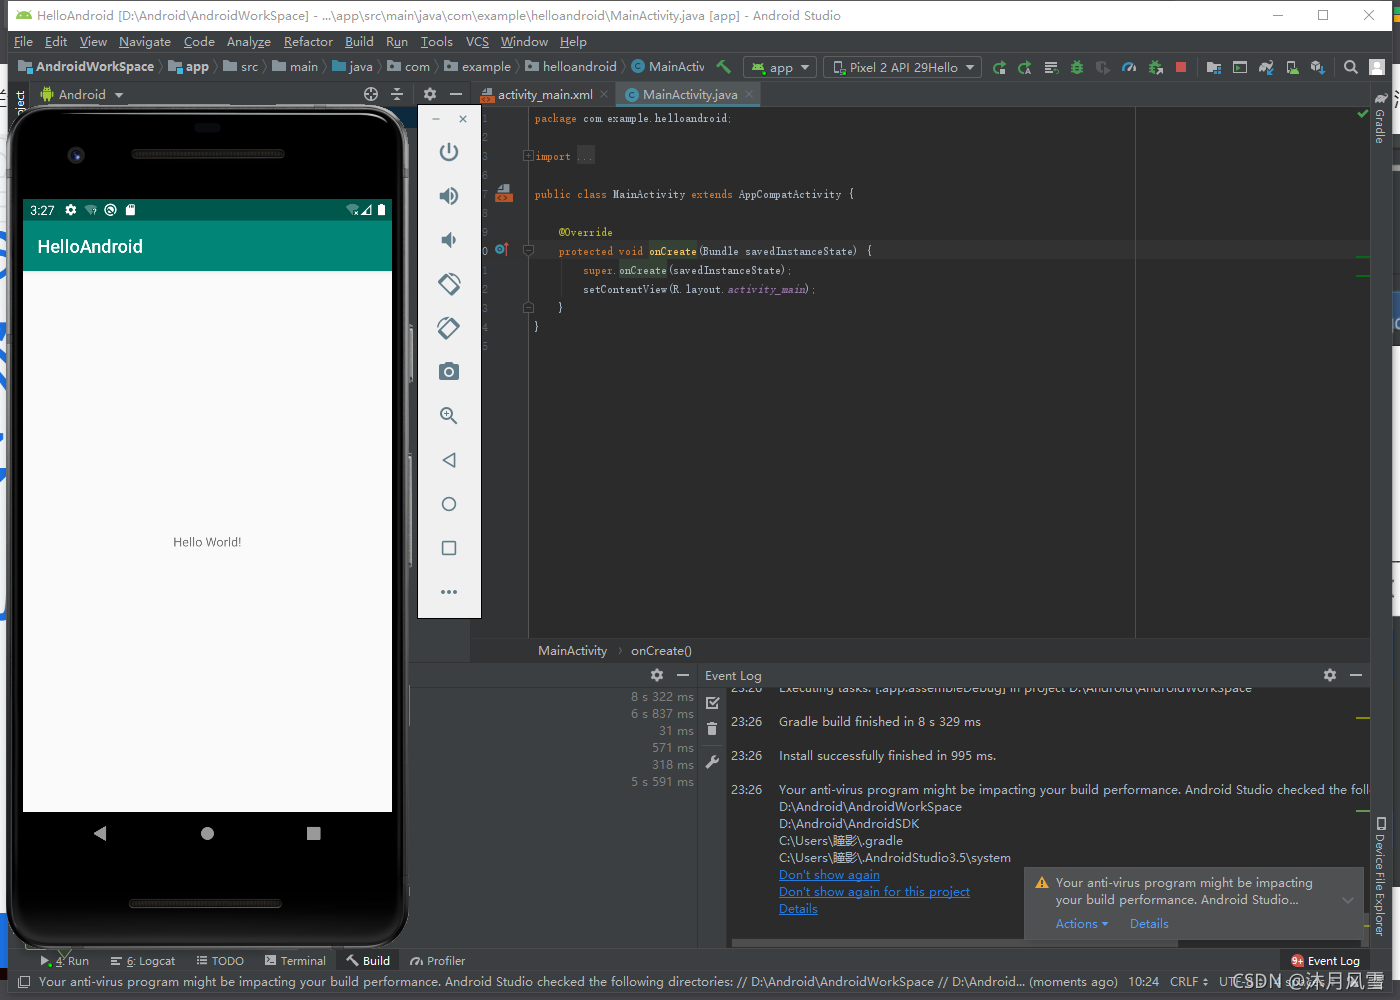Click the red Stop button
The image size is (1400, 1000).
pos(1181,67)
